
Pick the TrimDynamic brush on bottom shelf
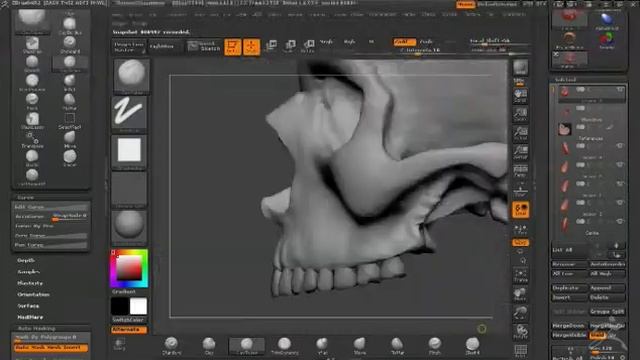pyautogui.click(x=284, y=346)
